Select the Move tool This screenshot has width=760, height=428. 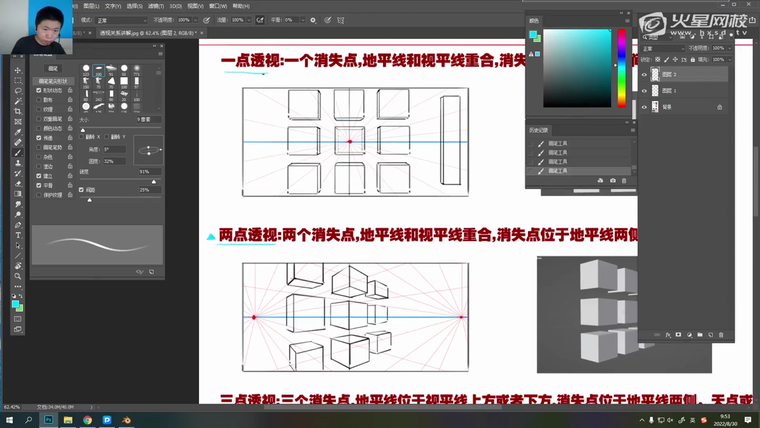tap(18, 70)
